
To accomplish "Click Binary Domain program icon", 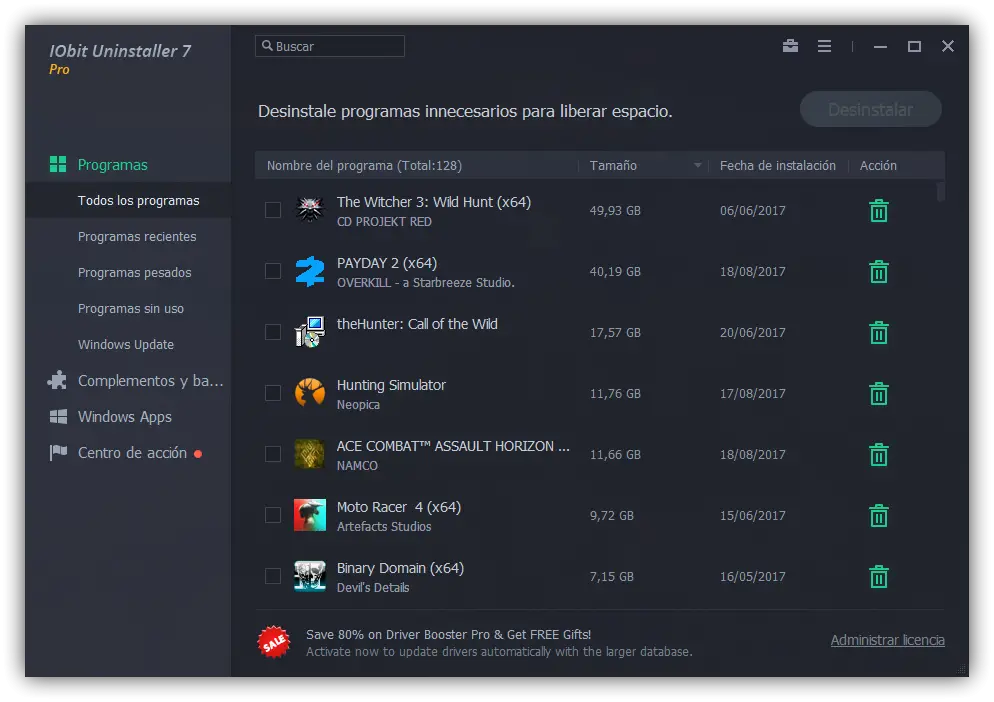I will coord(310,576).
